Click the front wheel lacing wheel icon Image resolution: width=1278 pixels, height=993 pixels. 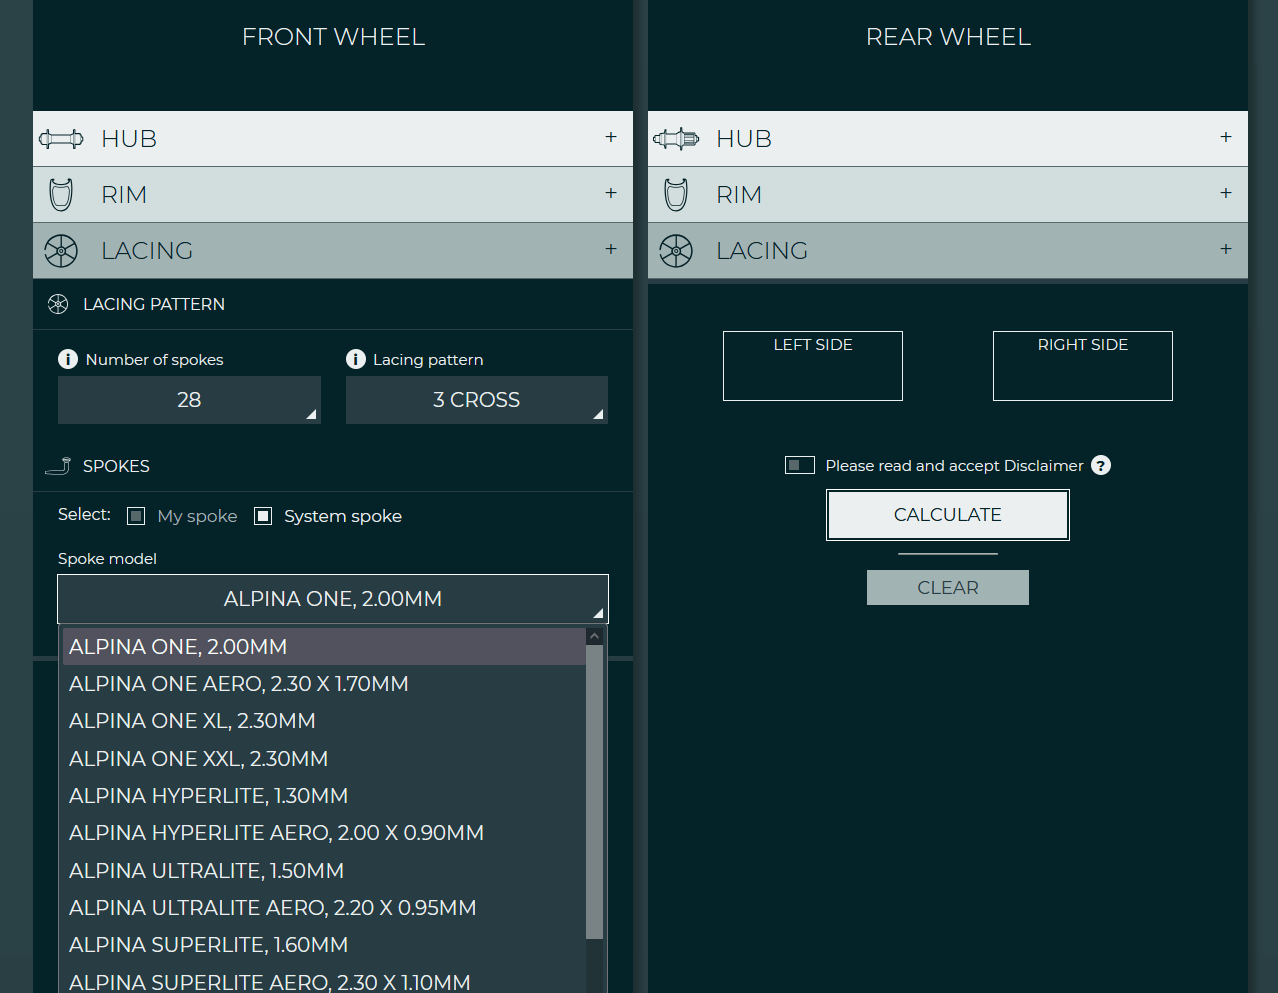pos(61,251)
